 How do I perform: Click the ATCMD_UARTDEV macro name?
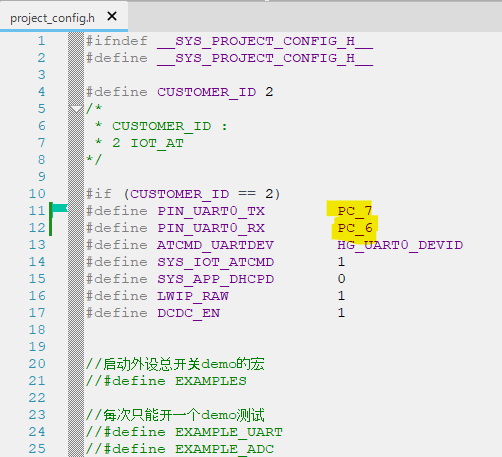click(215, 245)
